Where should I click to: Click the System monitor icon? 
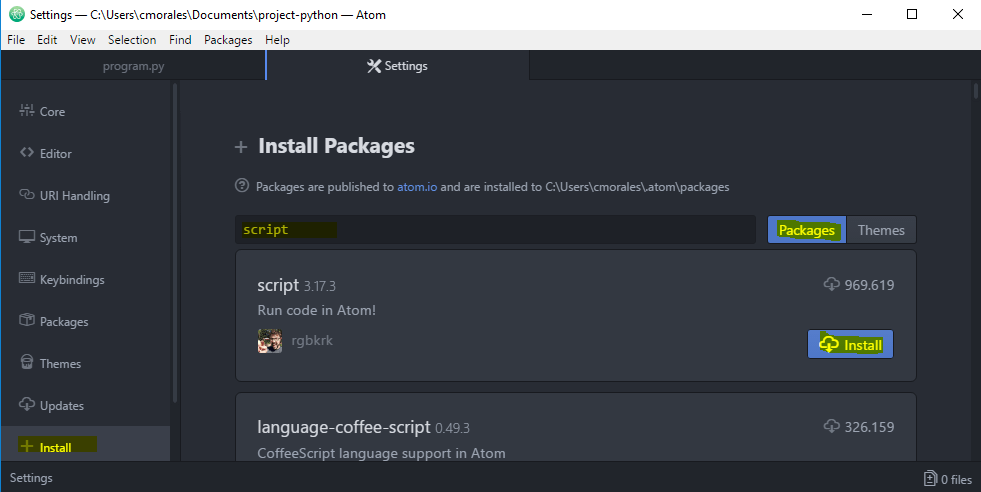(x=27, y=237)
